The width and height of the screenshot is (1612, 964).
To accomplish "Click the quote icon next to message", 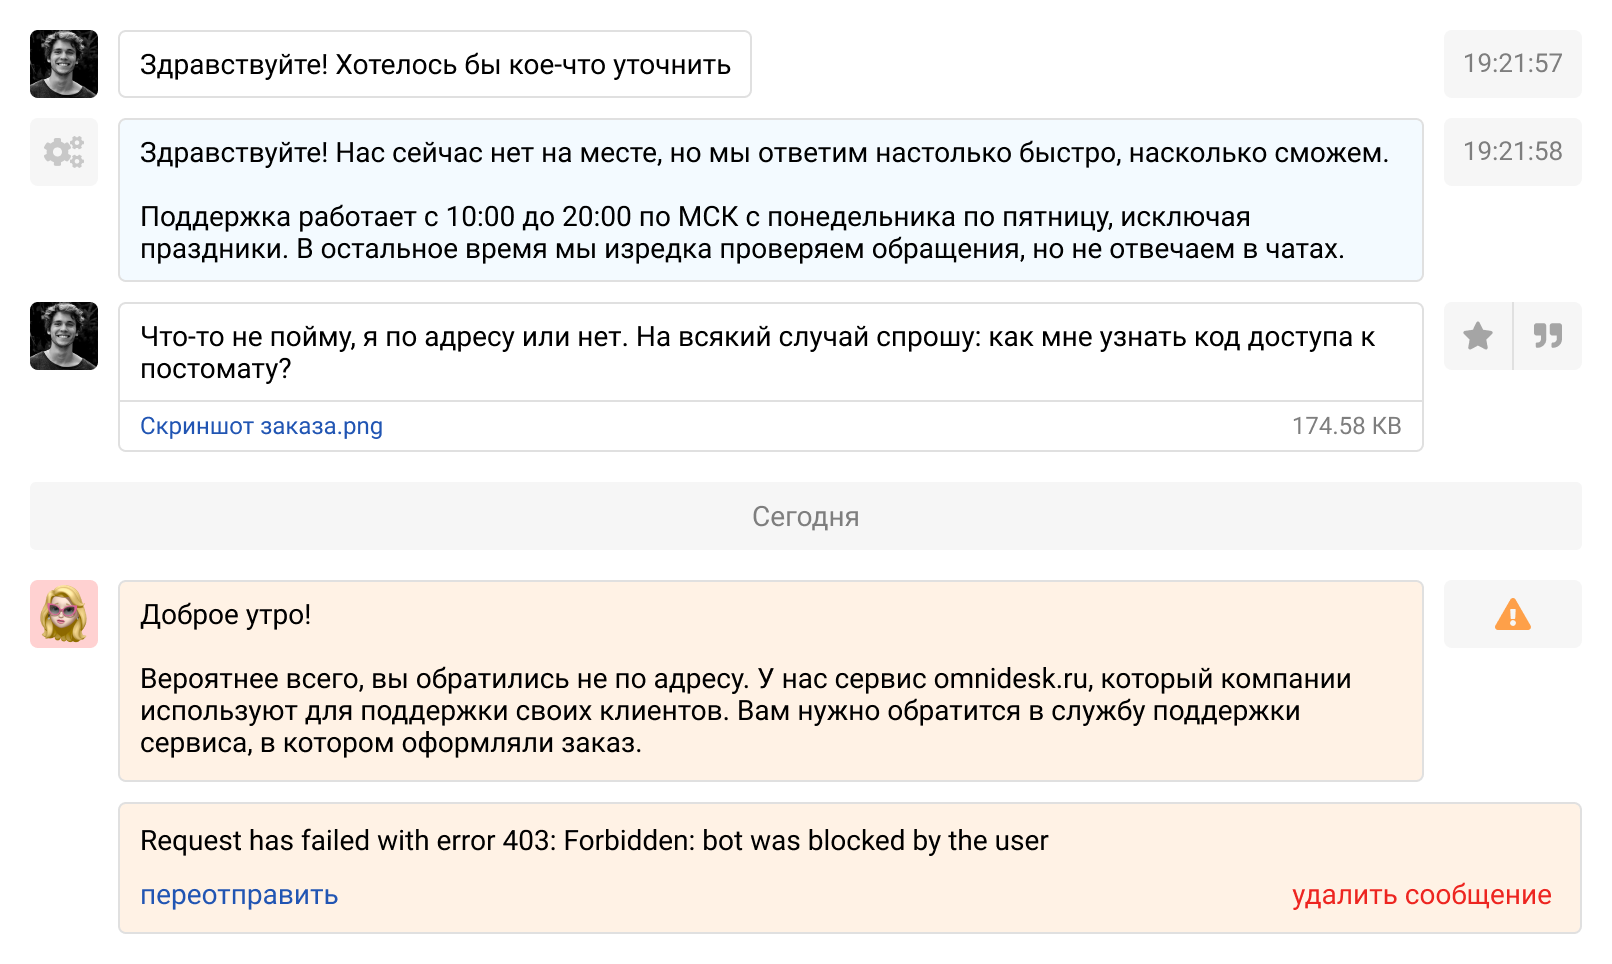I will click(1548, 336).
